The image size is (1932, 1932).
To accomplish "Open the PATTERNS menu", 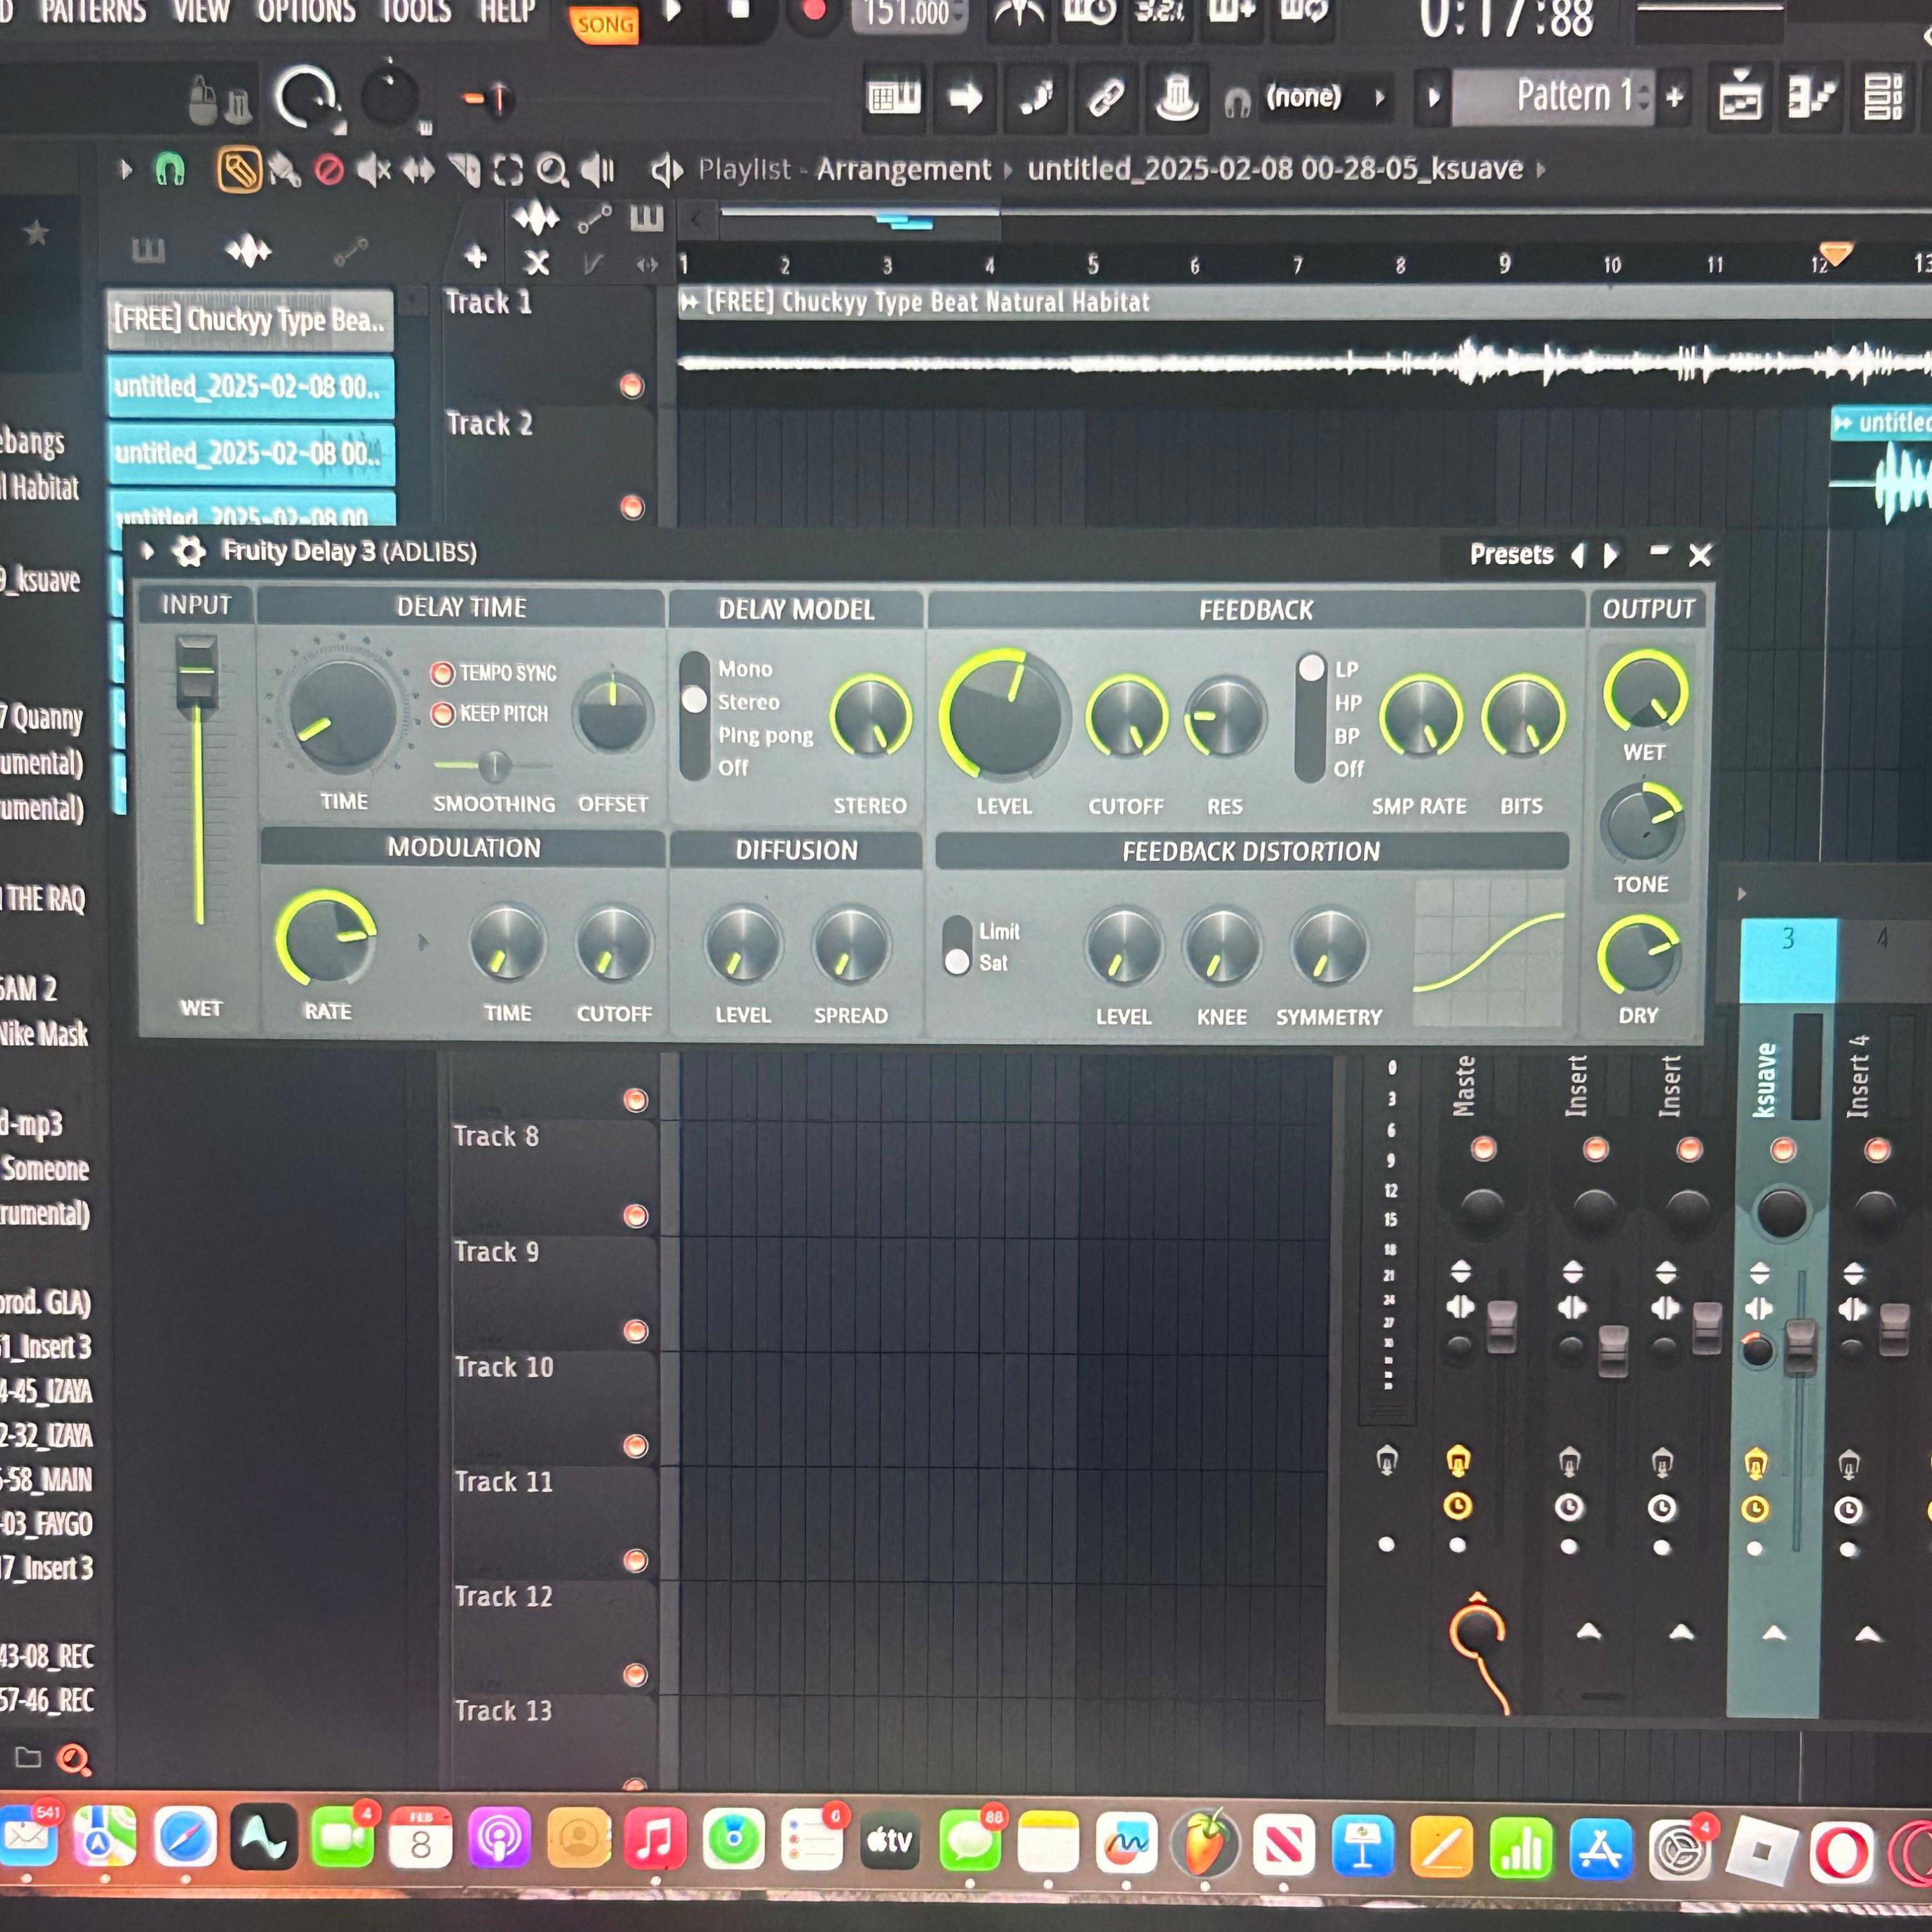I will [x=93, y=12].
